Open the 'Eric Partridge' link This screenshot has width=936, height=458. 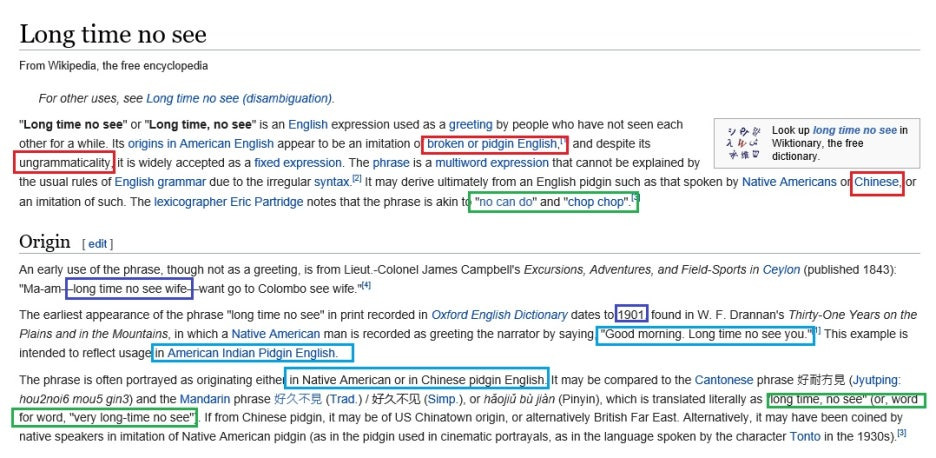tap(267, 202)
